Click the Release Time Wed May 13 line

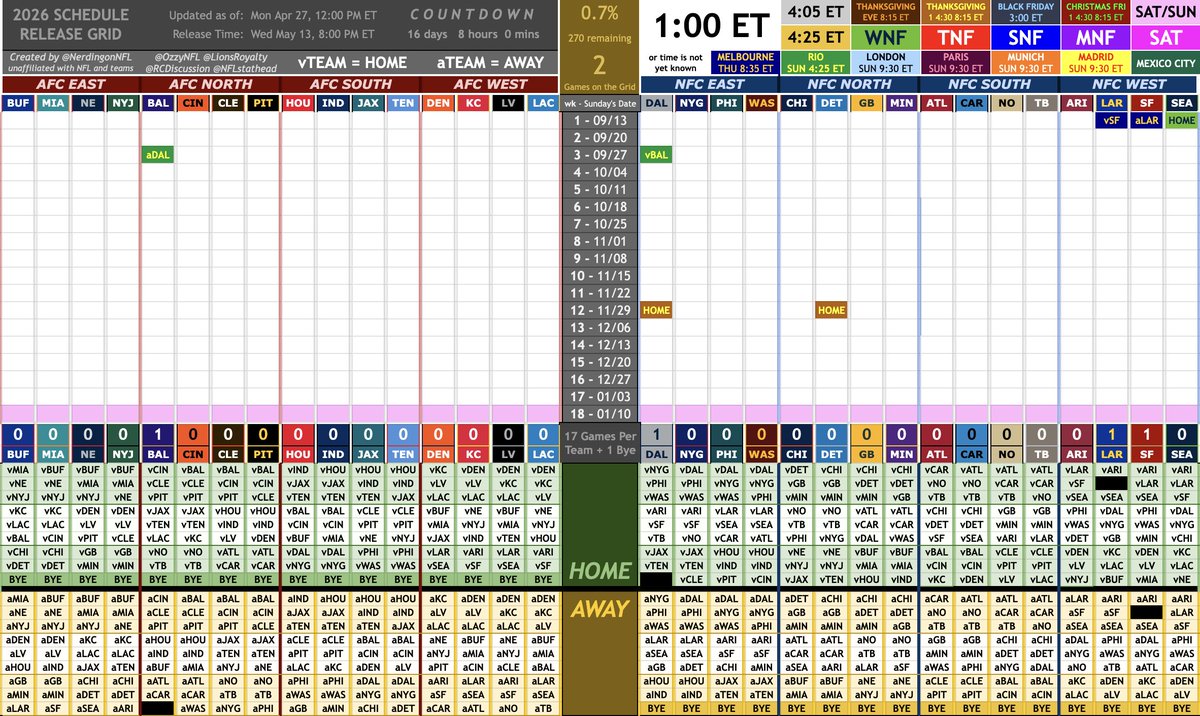(x=272, y=33)
